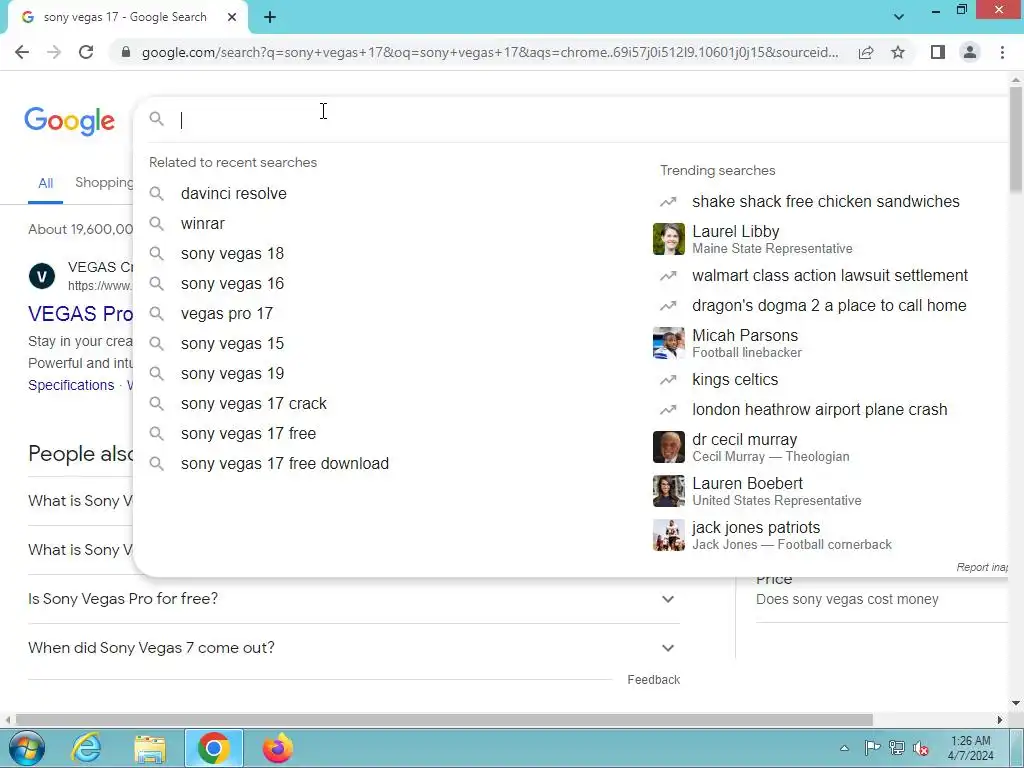Open 'london heathrow airport plane crash' trend

[820, 409]
